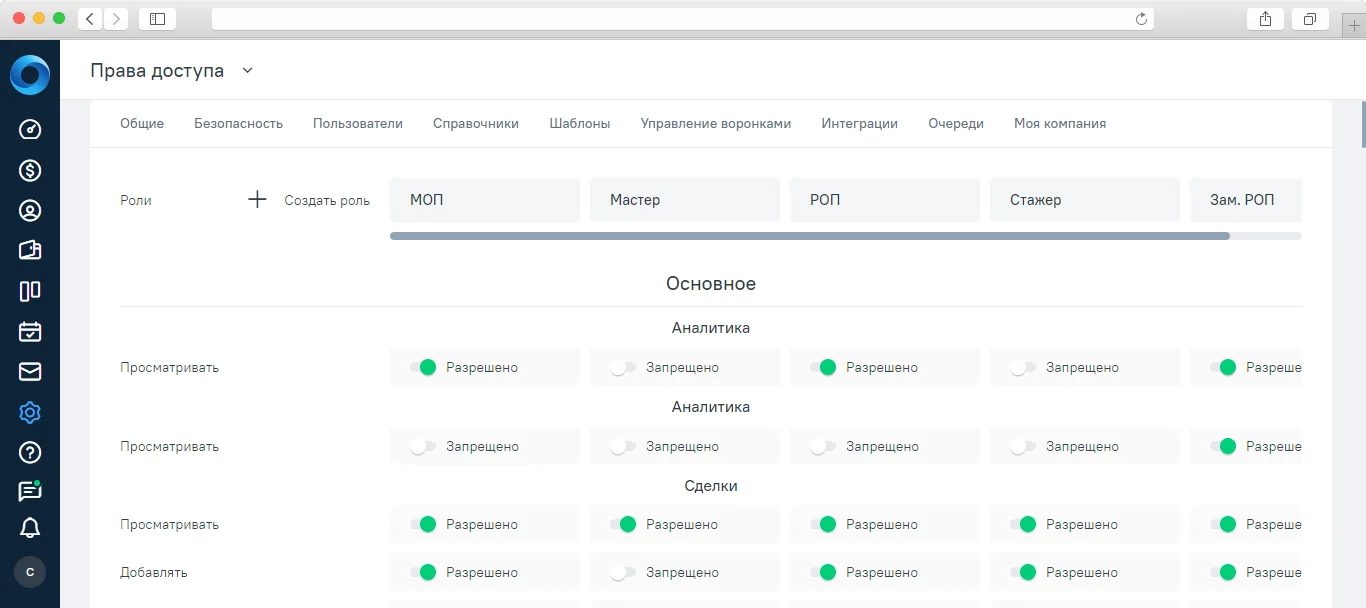
Task: Toggle Мастер Сделки Добавлять switch
Action: (x=623, y=572)
